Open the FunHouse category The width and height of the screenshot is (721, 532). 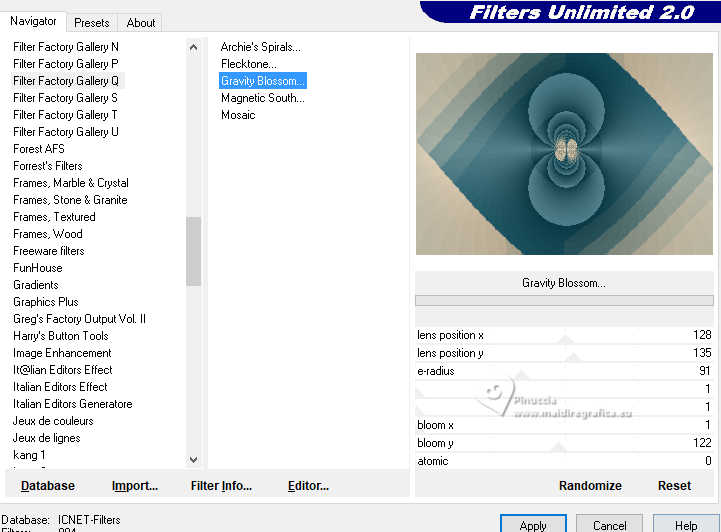[38, 268]
